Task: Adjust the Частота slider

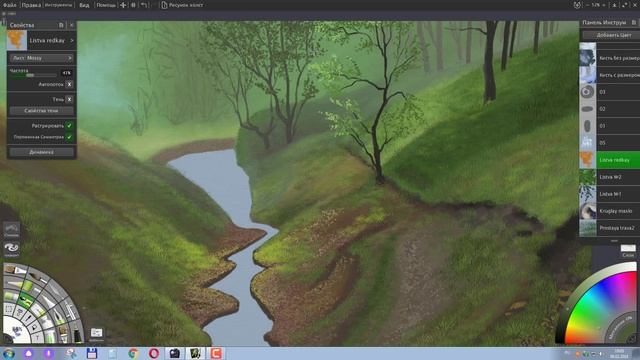Action: (33, 75)
